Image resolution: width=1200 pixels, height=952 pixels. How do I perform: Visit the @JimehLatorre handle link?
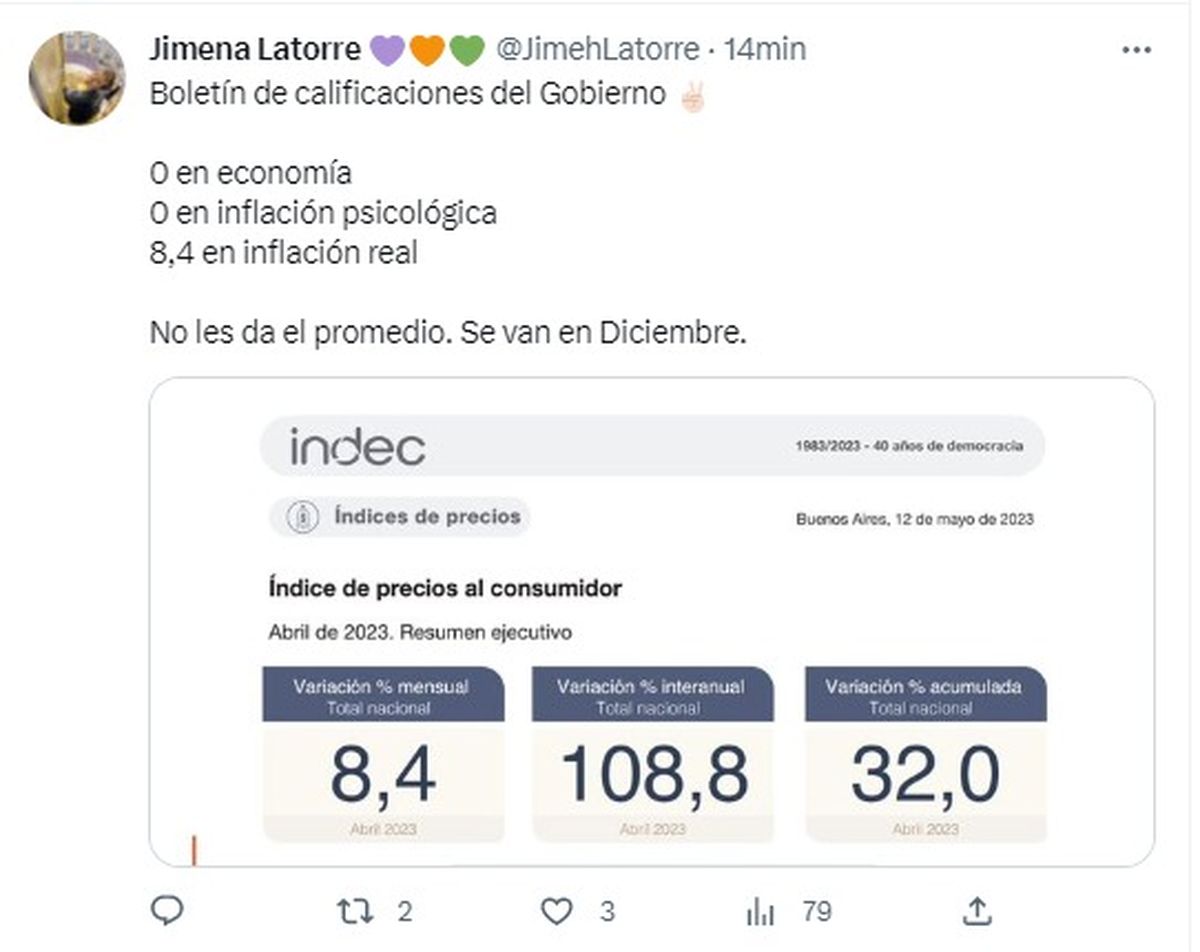click(x=597, y=49)
